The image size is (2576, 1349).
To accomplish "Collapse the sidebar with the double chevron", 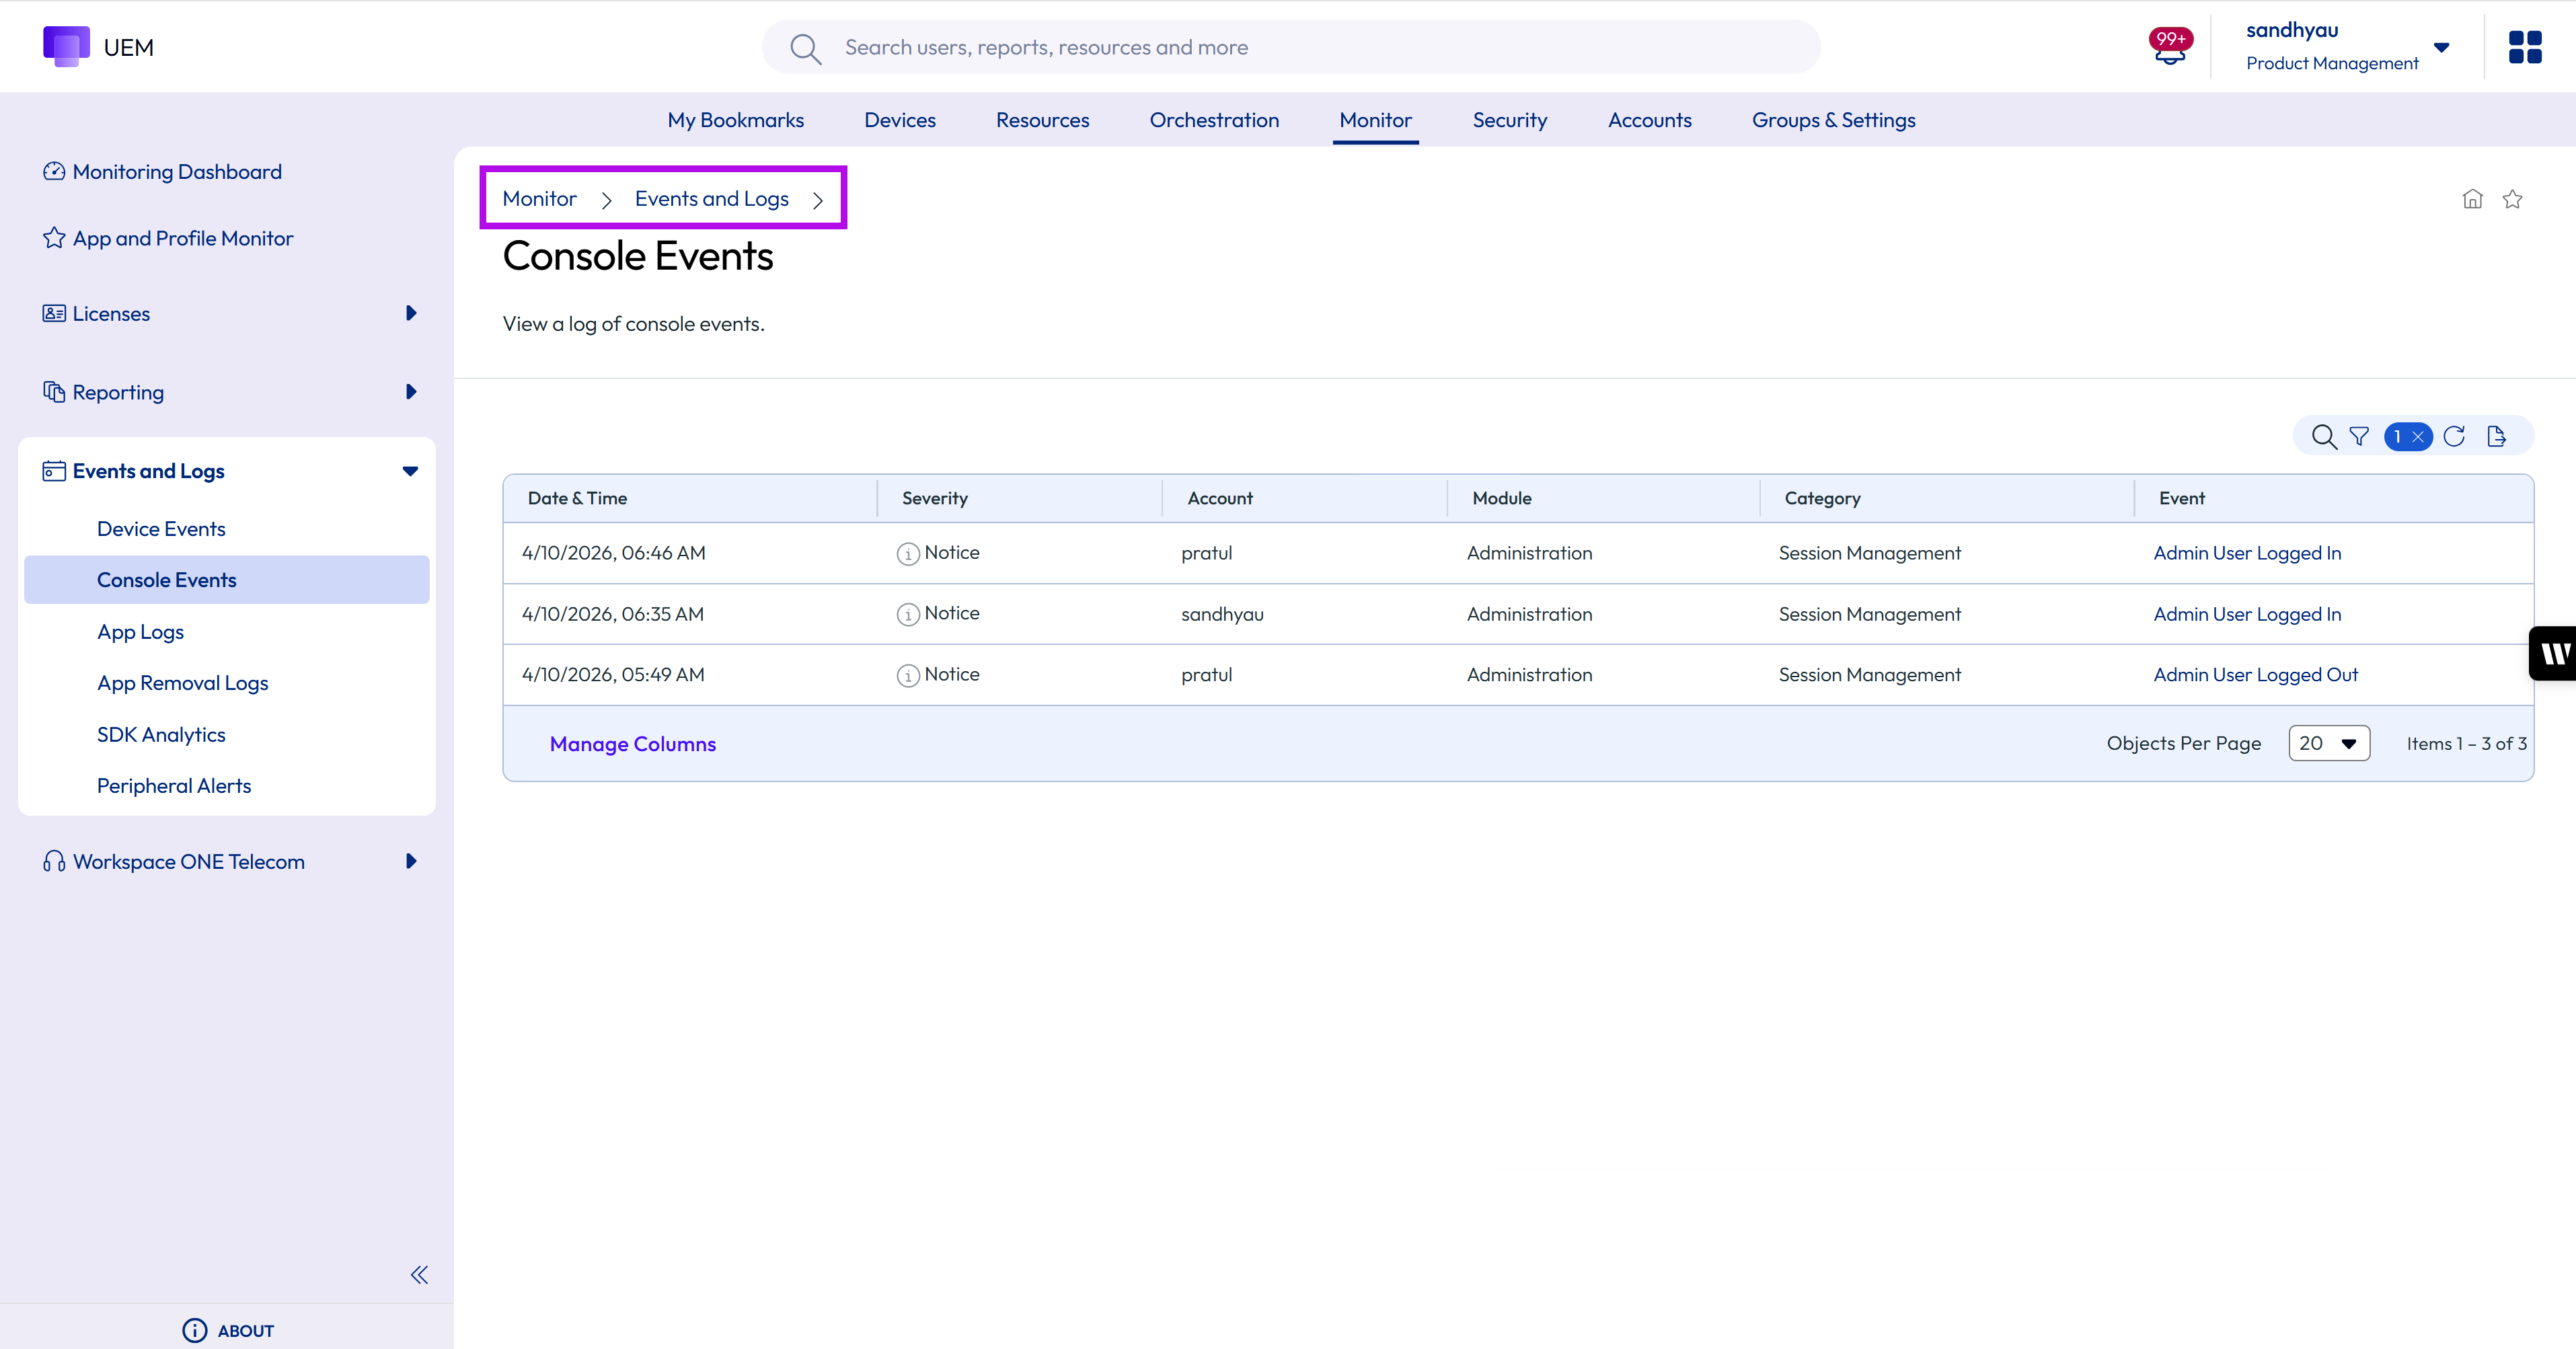I will coord(419,1274).
